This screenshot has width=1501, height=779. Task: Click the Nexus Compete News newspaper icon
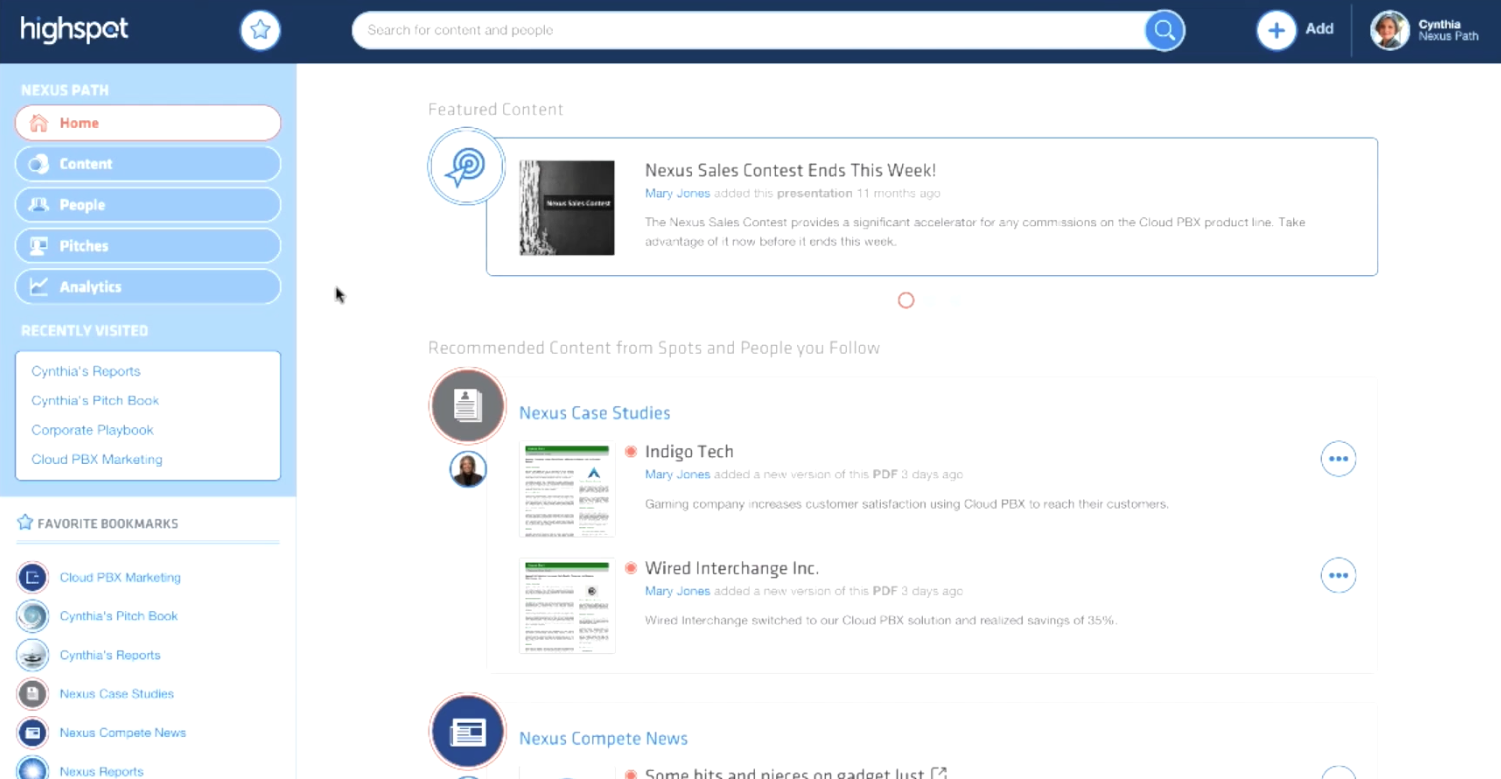point(467,731)
